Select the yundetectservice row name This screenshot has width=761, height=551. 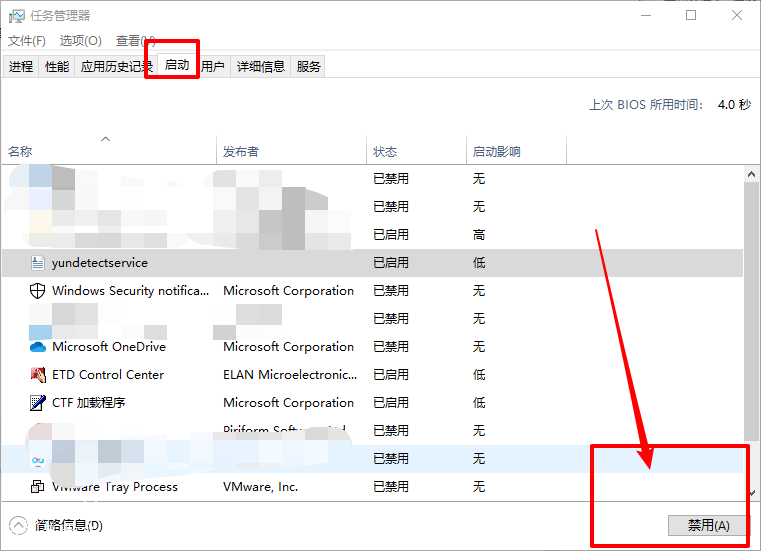(100, 263)
